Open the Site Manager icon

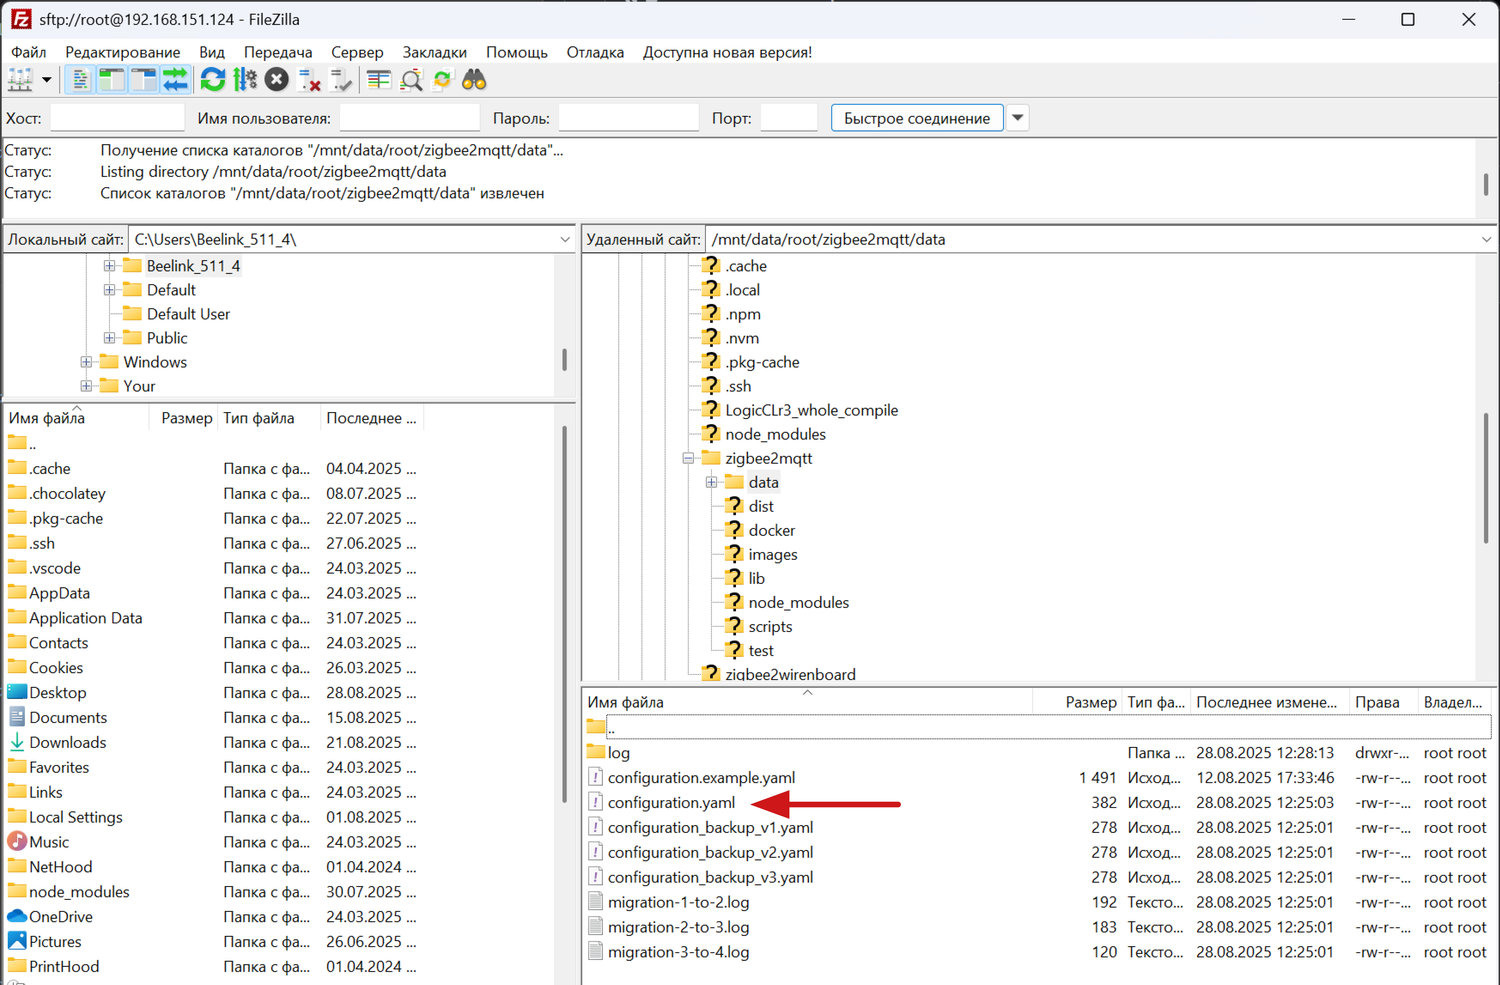pos(19,80)
